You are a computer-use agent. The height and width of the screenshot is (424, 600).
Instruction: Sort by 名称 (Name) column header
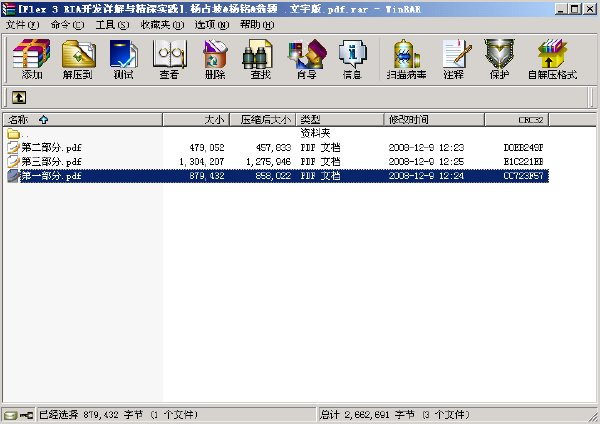point(83,120)
